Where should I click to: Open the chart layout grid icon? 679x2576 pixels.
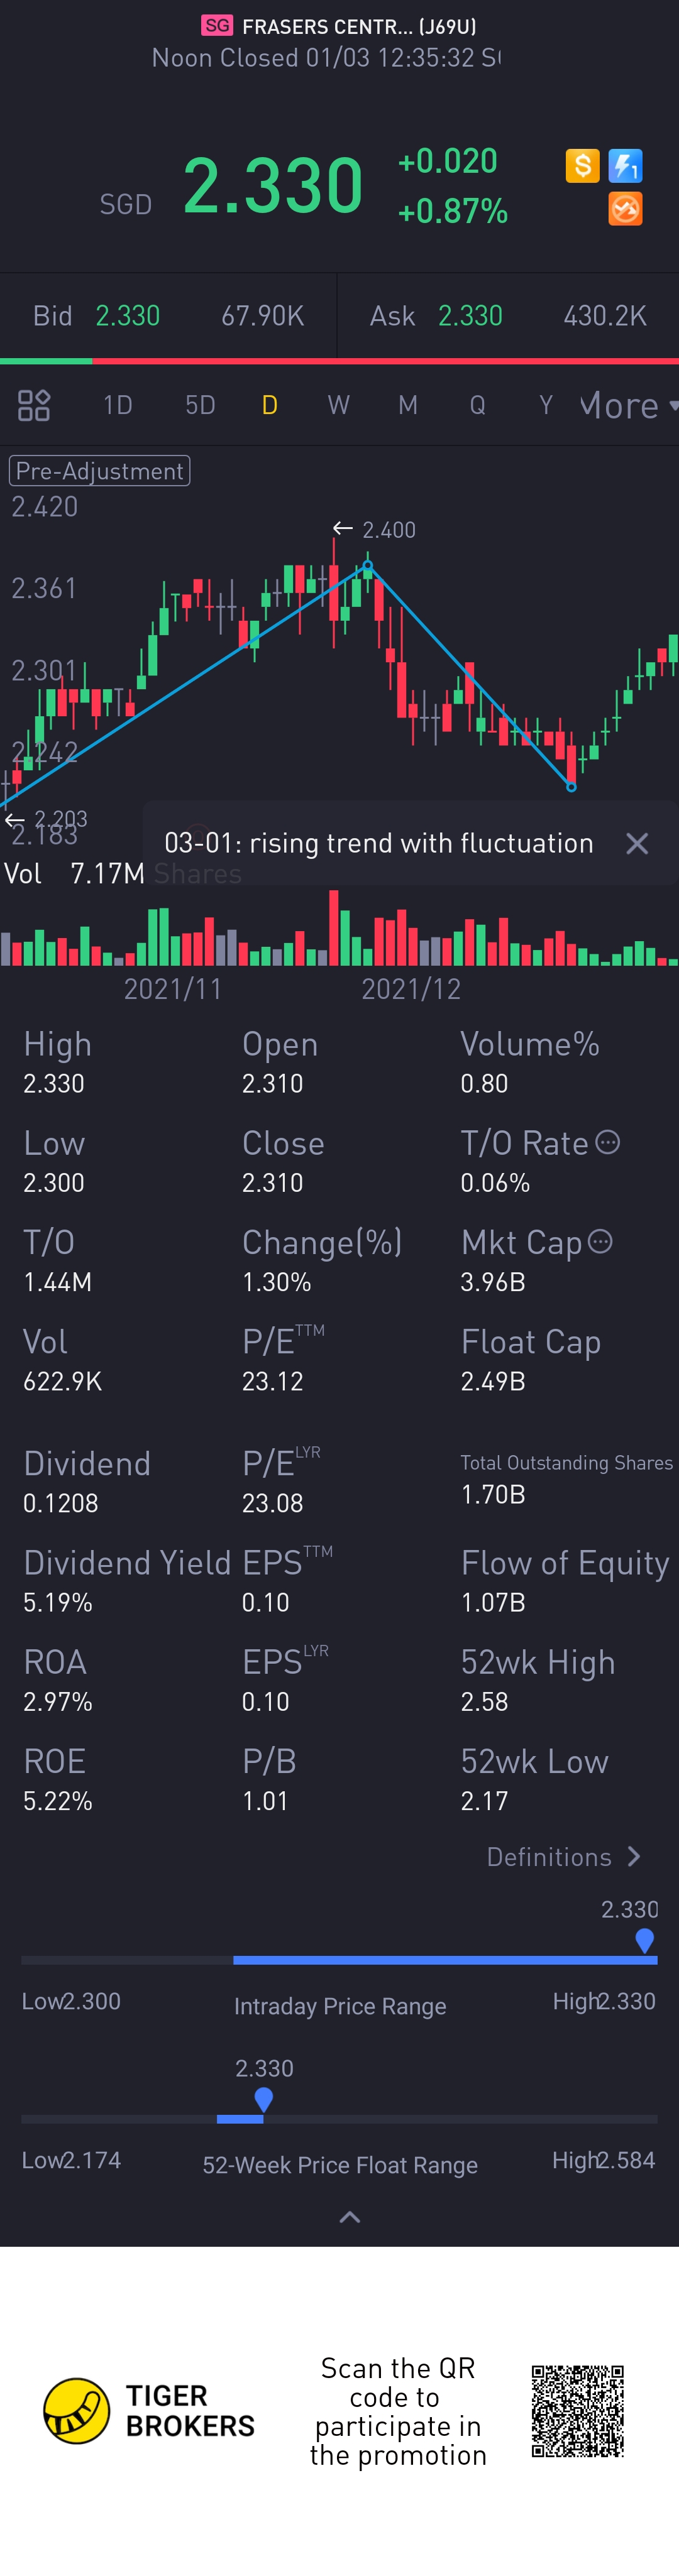click(34, 405)
